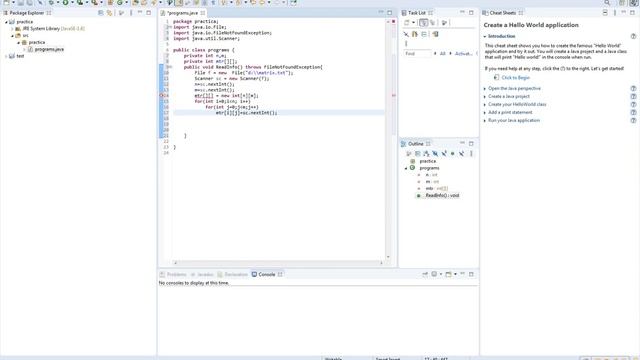Screen dimensions: 640x360
Task: Click the last icon in Task List second row
Action: tap(435, 34)
